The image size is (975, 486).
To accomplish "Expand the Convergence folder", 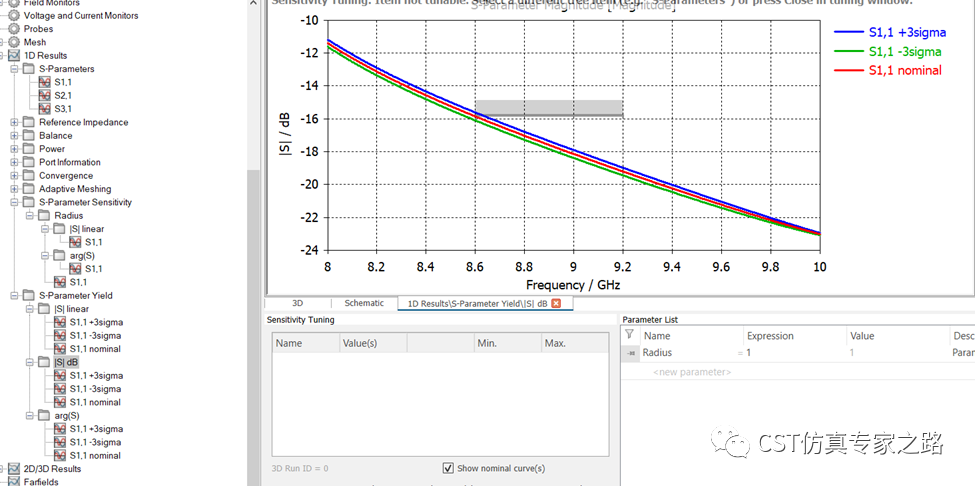I will (x=14, y=175).
